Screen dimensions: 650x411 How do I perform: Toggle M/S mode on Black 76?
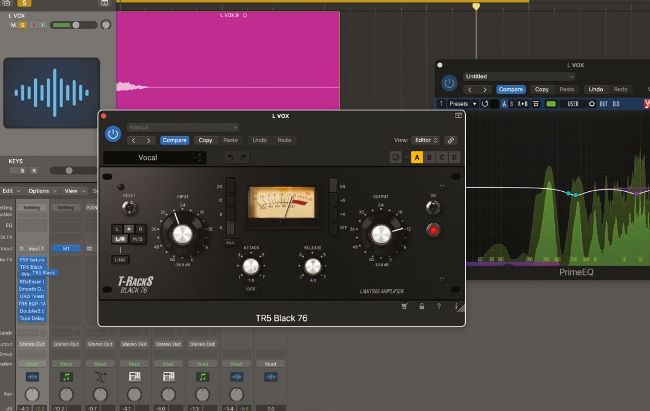pos(140,239)
